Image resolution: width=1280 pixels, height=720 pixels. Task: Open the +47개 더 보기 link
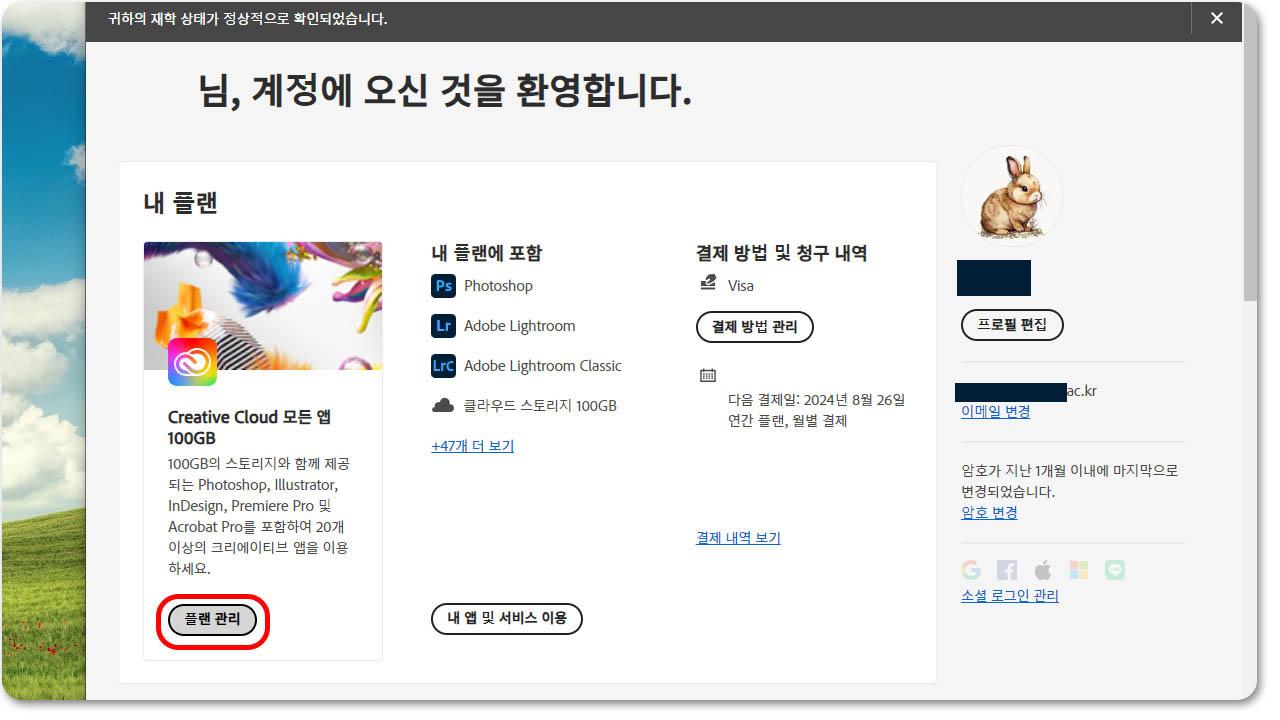(x=472, y=446)
